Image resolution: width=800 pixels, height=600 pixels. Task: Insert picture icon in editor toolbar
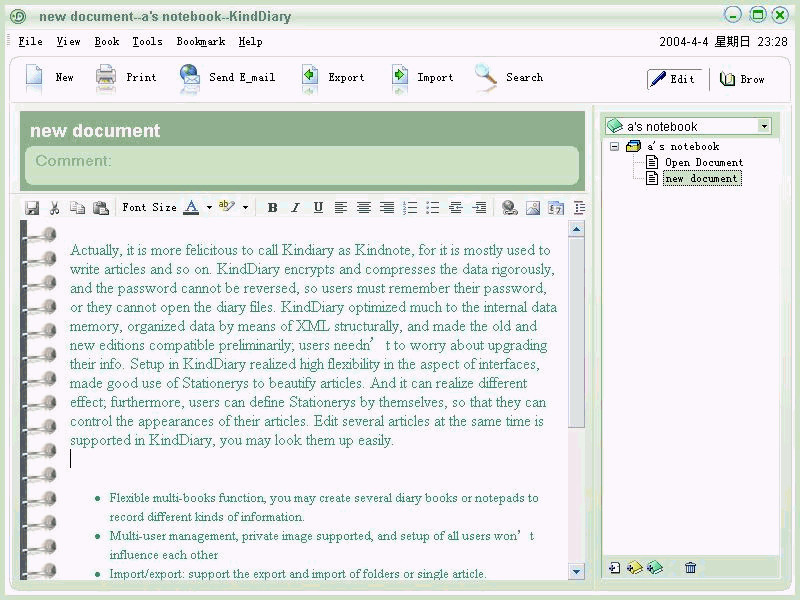(x=533, y=208)
